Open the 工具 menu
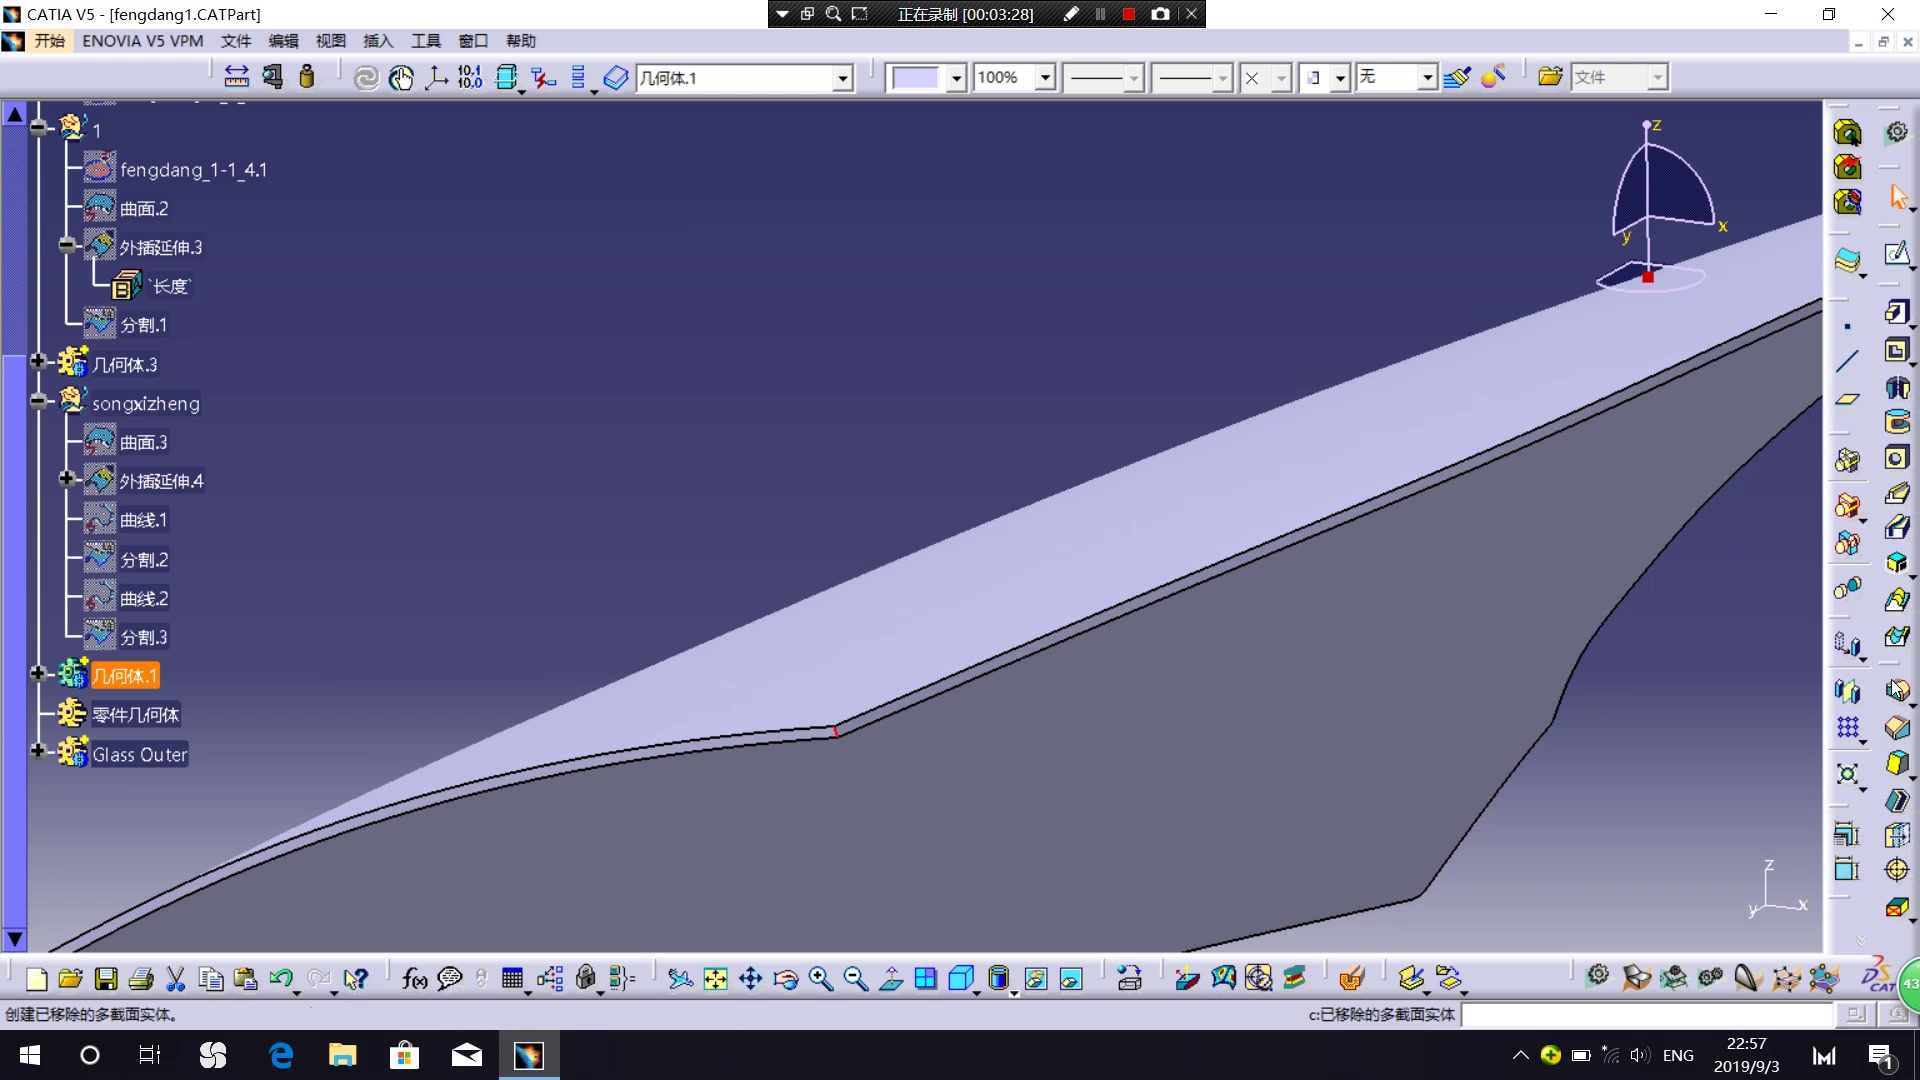Screen dimensions: 1920x1080 pos(425,41)
